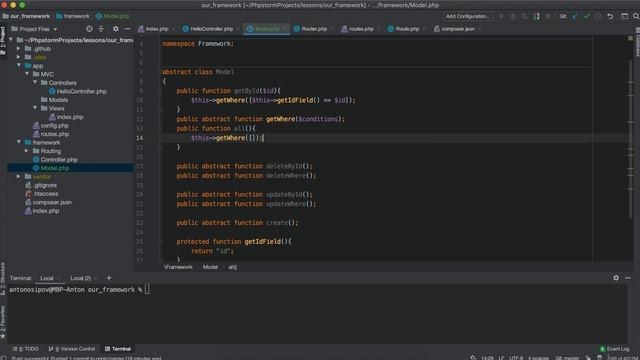Viewport: 640px width, 360px height.
Task: Collapse the Views folder
Action: click(x=35, y=108)
